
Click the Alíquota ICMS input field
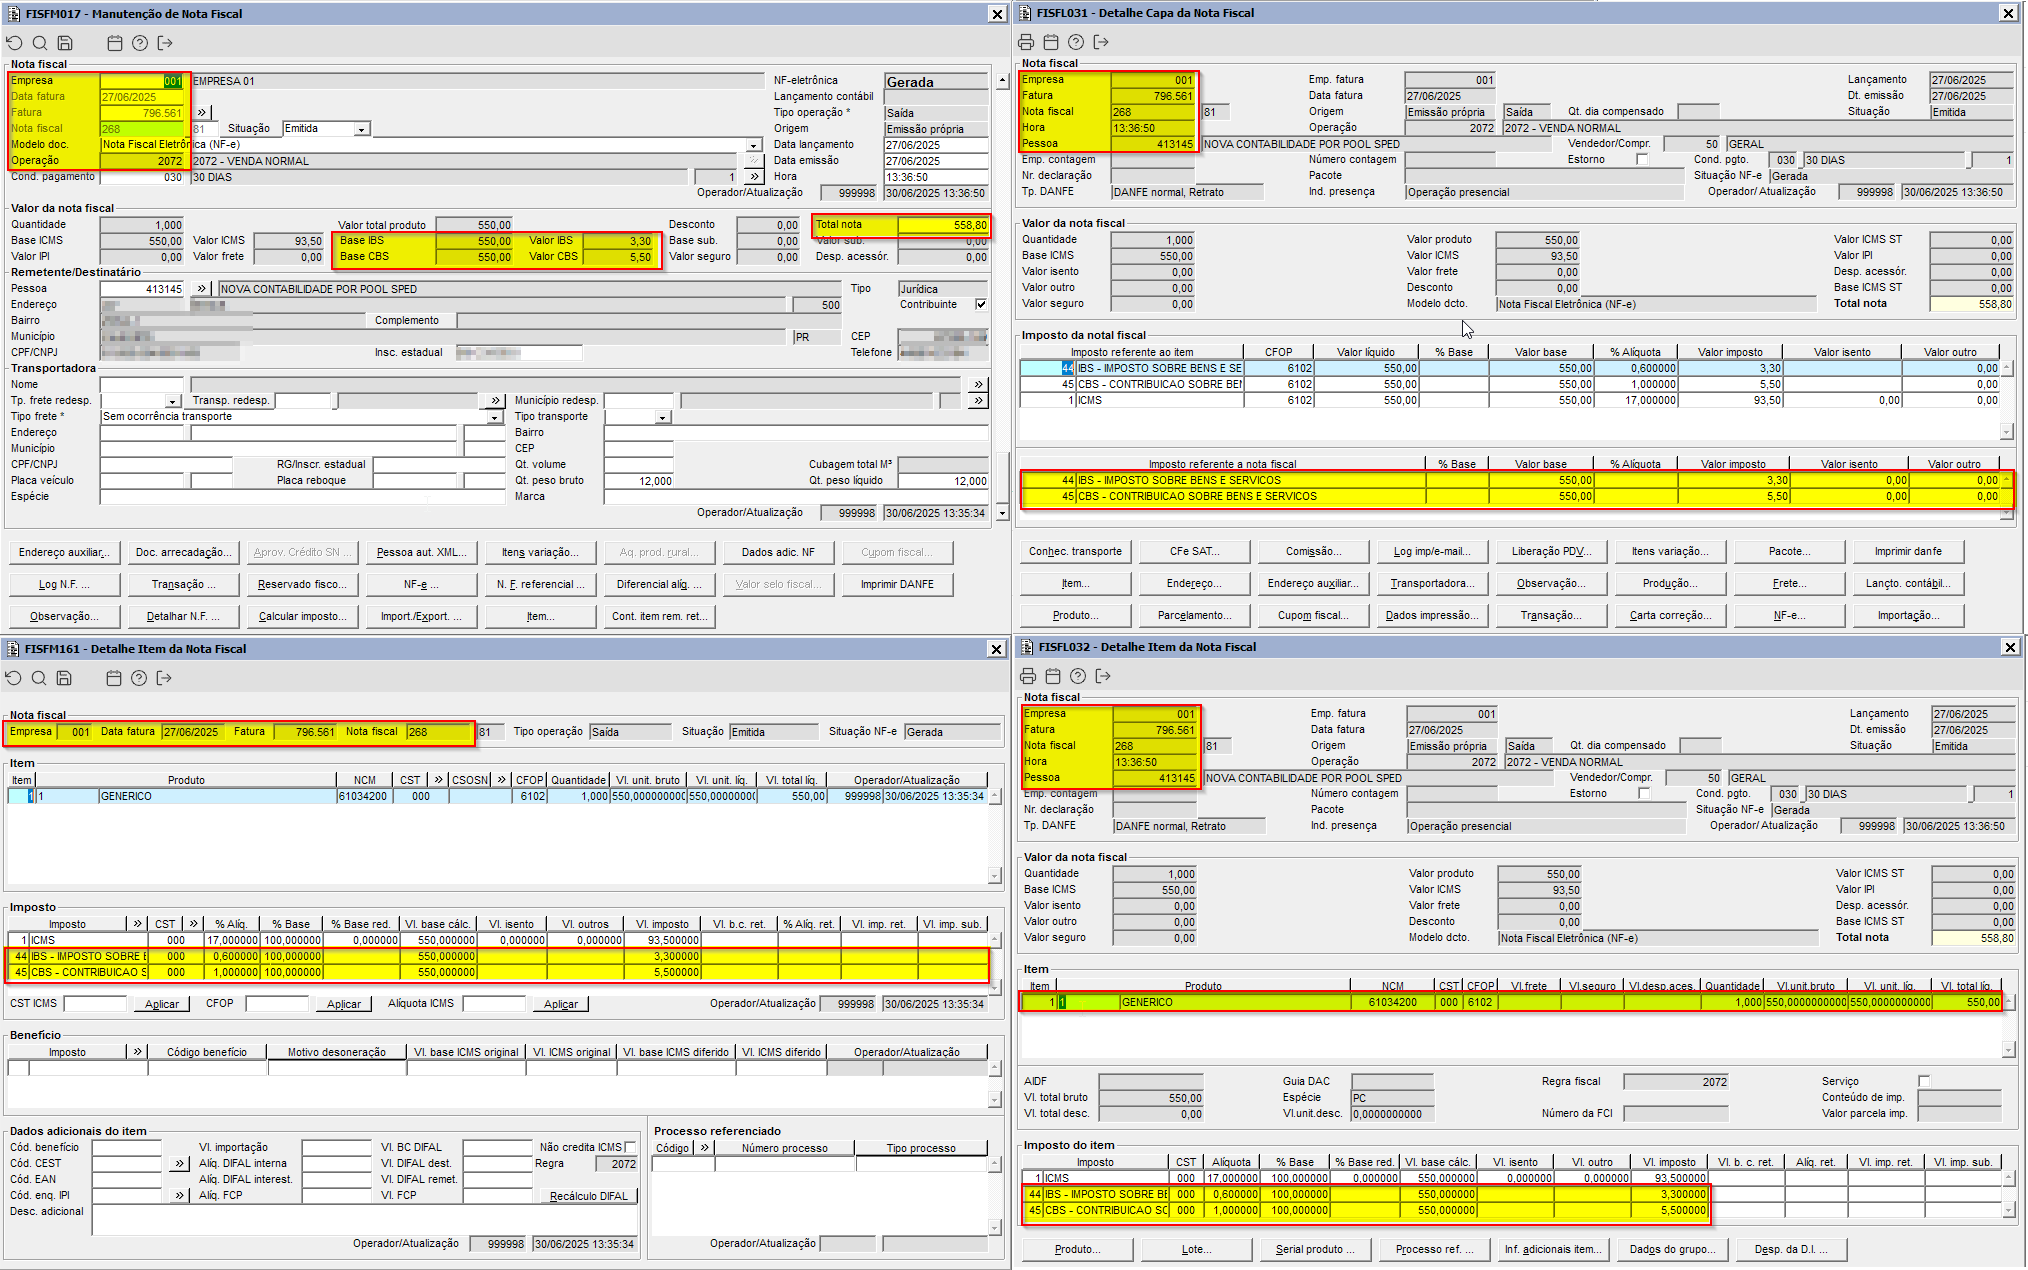[x=493, y=1003]
